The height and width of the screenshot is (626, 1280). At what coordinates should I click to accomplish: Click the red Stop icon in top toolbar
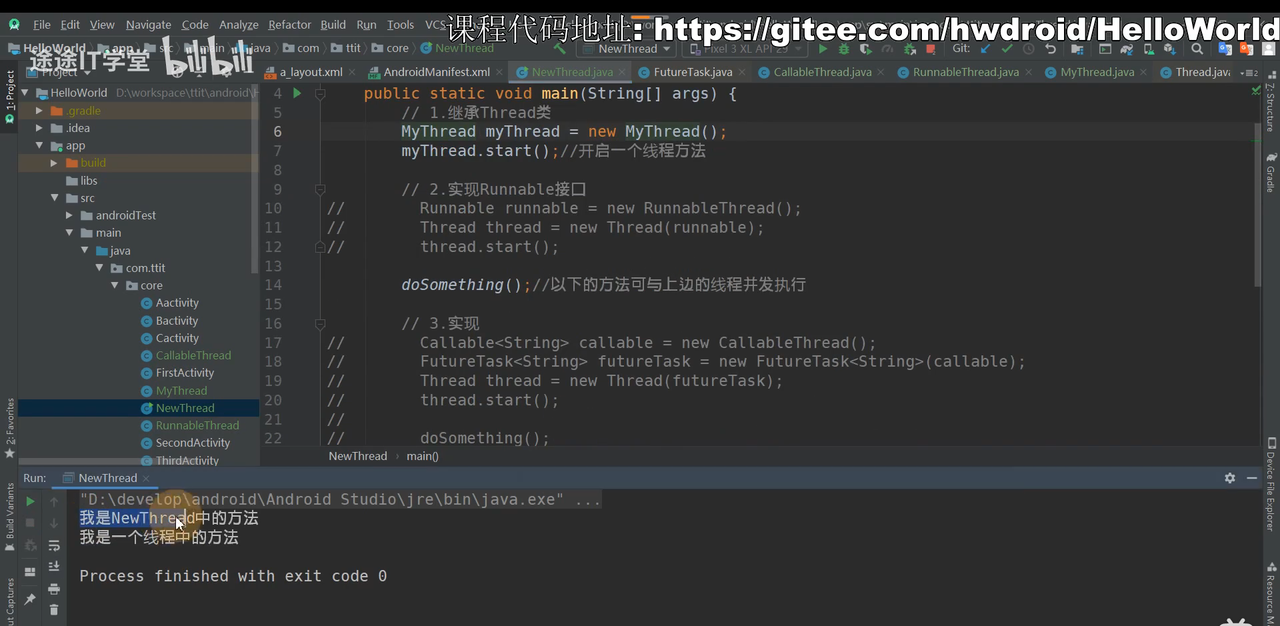click(931, 48)
